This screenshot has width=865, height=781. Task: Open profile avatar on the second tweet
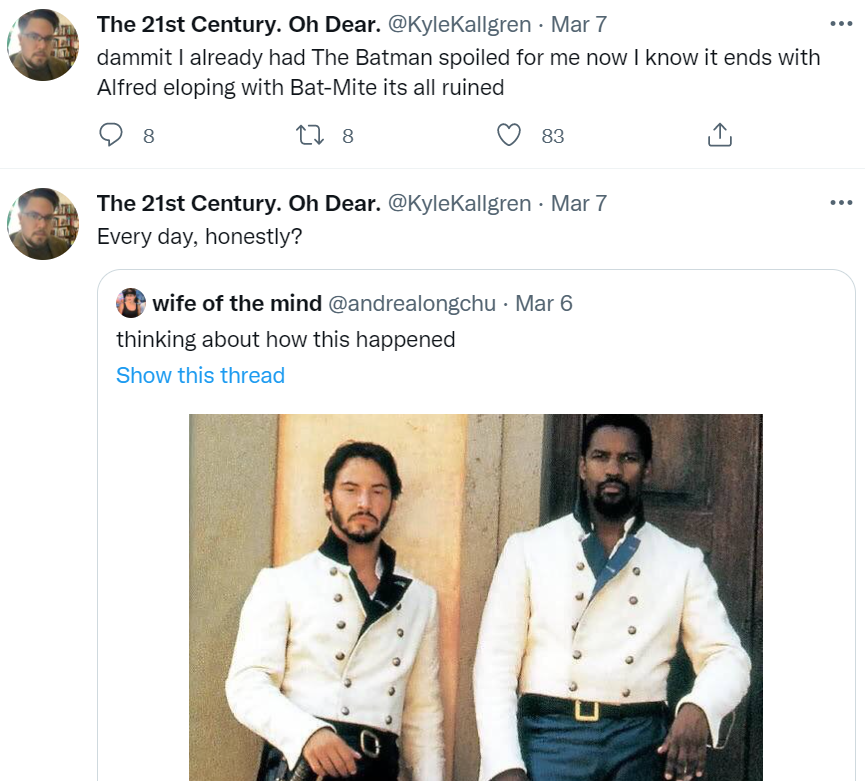tap(43, 224)
